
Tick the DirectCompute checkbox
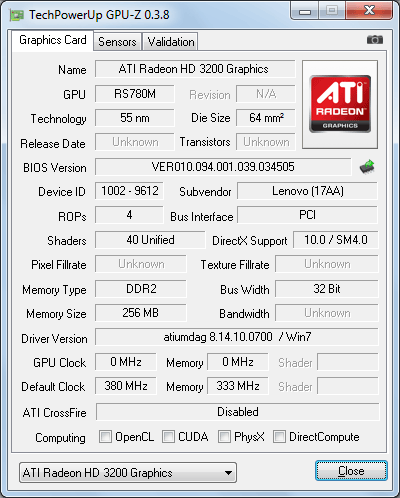point(279,436)
